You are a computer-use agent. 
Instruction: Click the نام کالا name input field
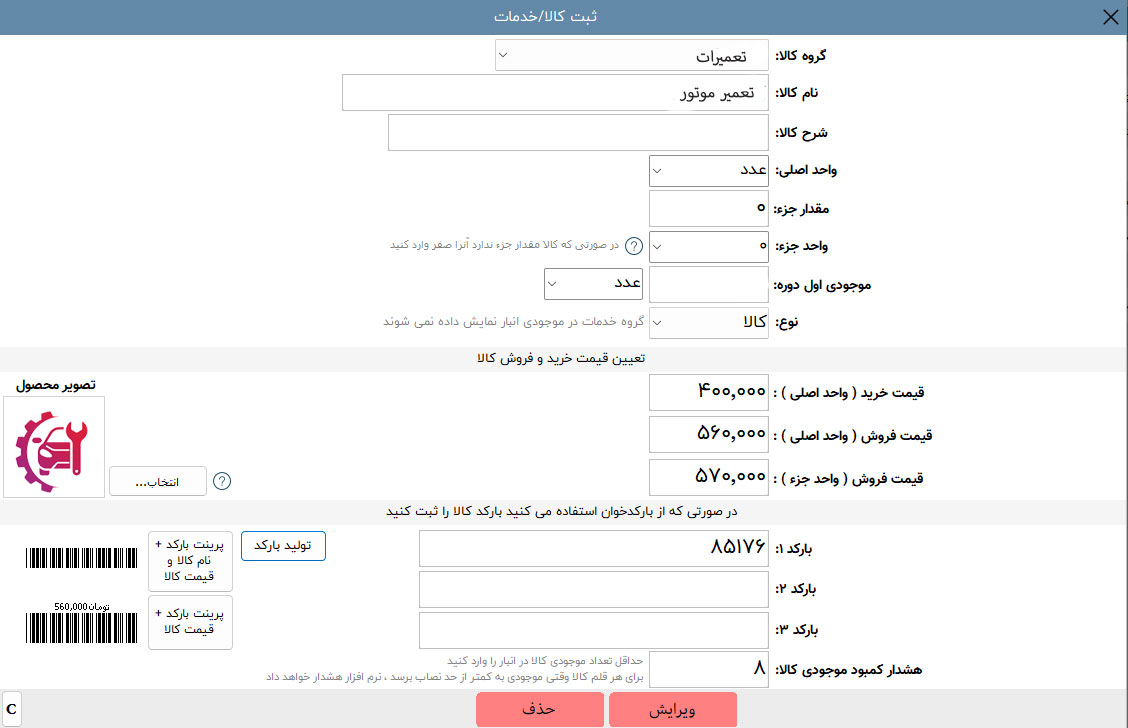[555, 93]
